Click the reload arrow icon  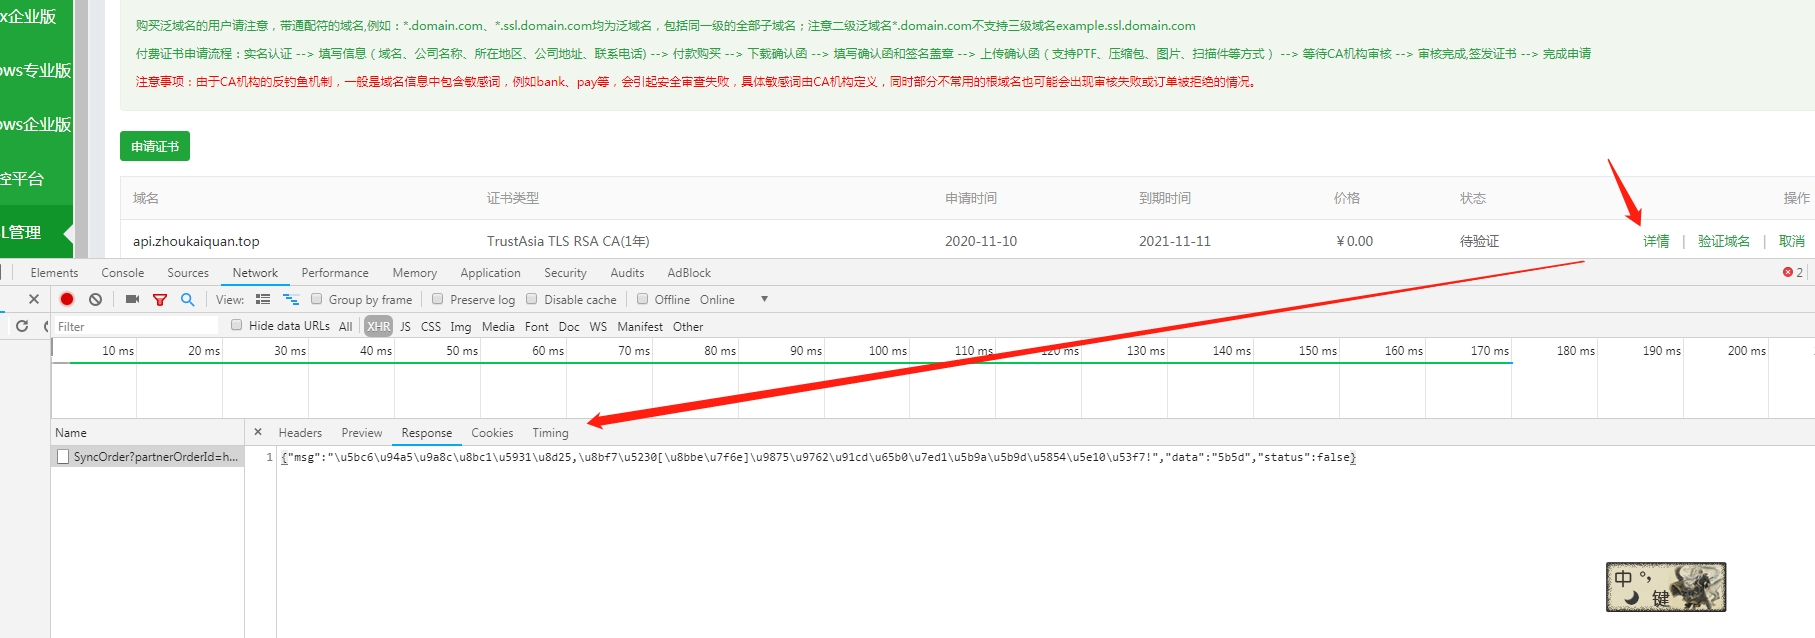click(x=22, y=326)
